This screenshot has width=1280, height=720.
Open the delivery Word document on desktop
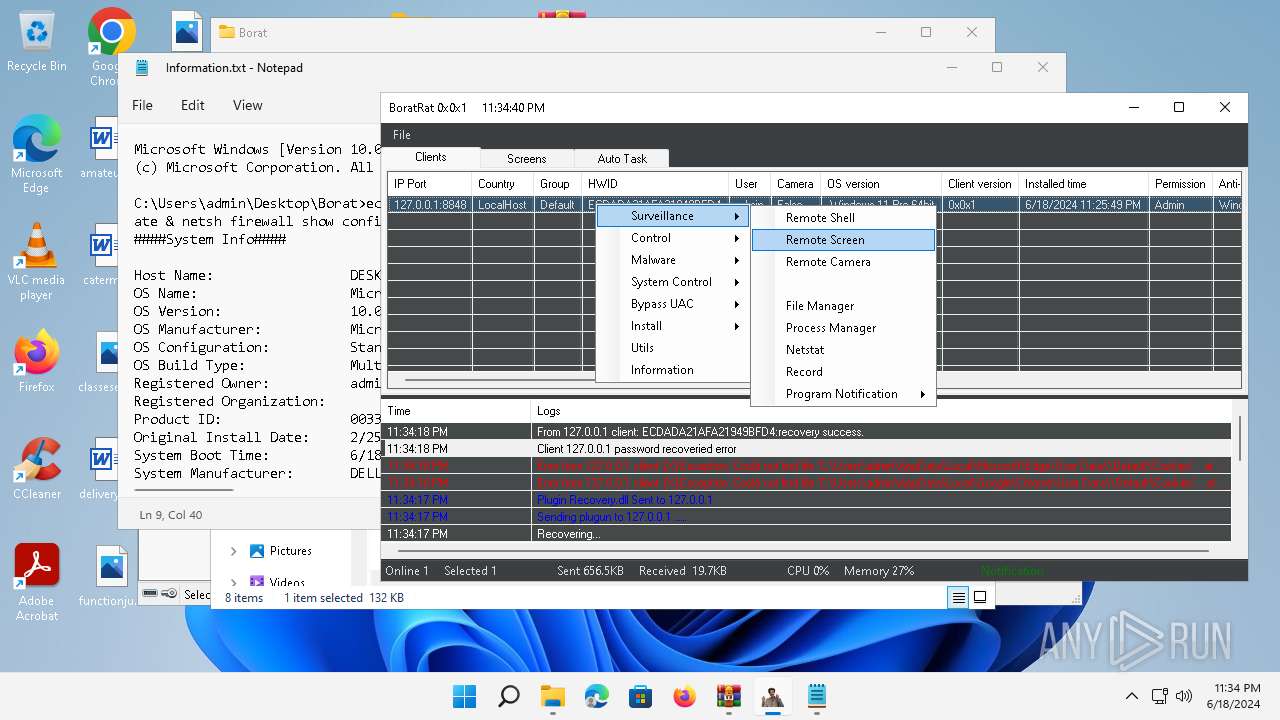100,468
